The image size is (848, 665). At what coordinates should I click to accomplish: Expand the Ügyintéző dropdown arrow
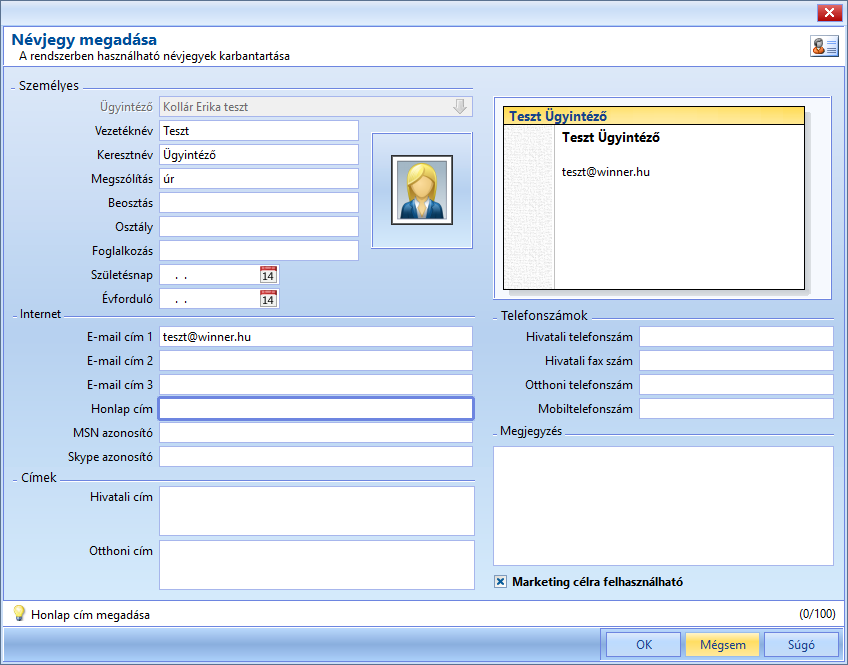click(460, 107)
